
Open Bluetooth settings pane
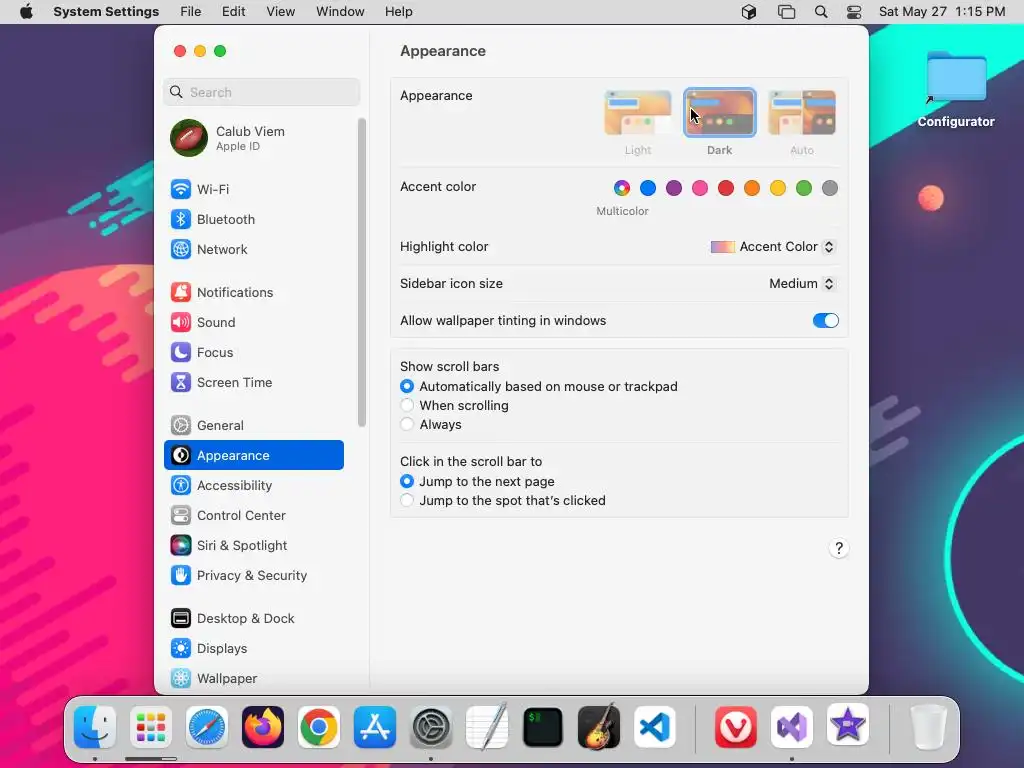point(253,219)
